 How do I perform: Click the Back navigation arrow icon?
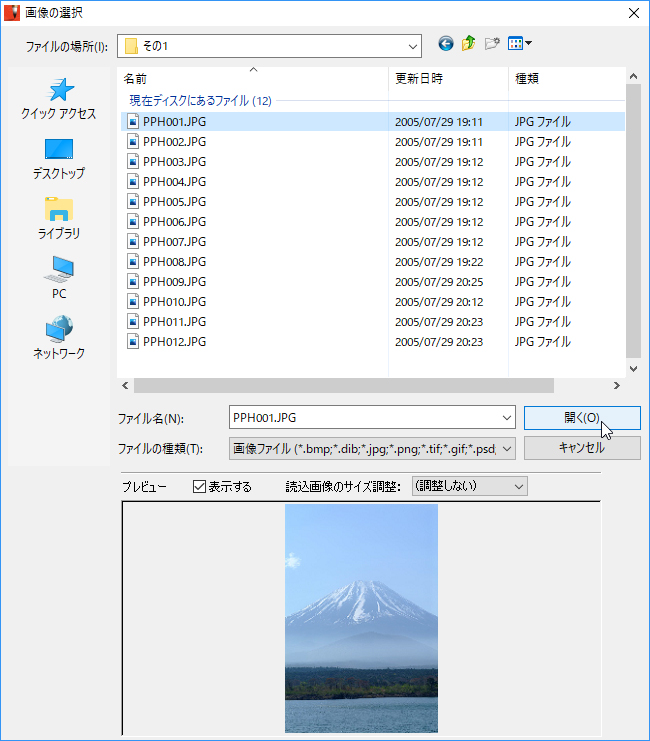446,44
